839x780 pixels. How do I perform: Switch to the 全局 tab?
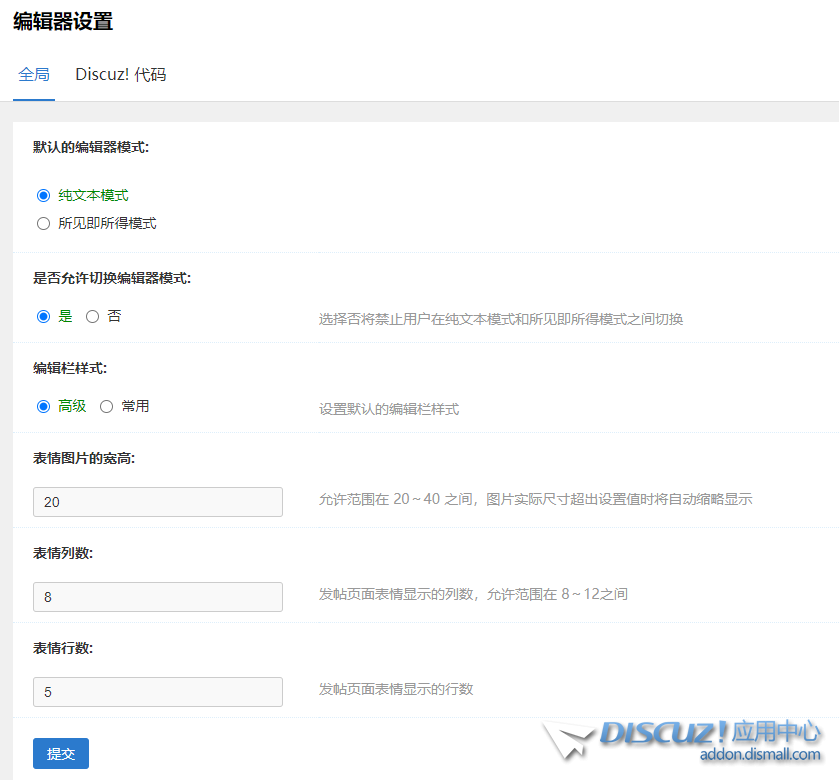34,73
